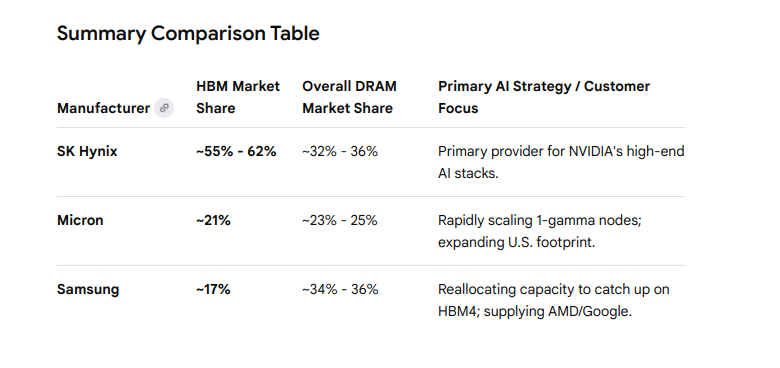Click the ~21% HBM share cell
The image size is (780, 368).
tap(213, 220)
